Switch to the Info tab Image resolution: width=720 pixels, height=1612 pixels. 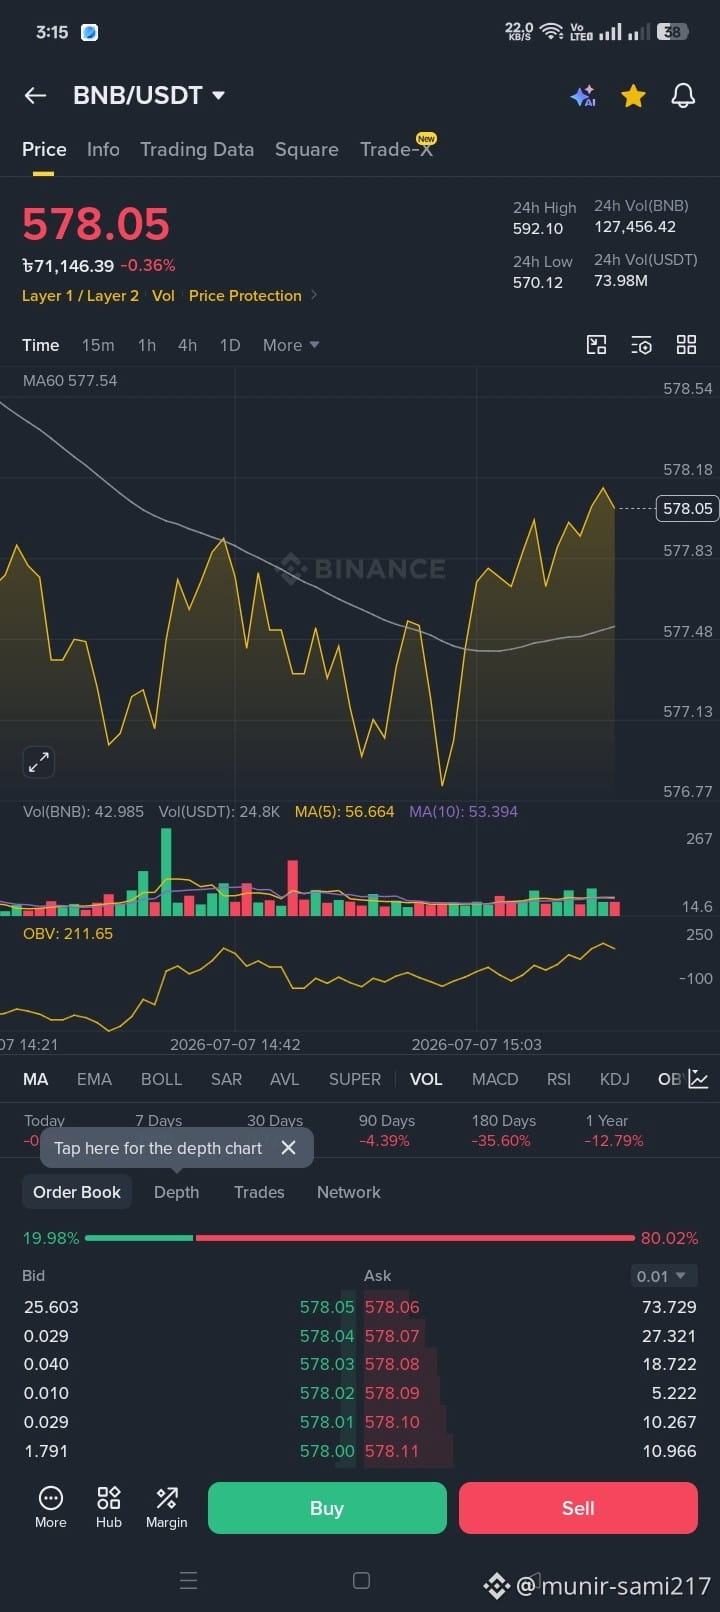point(103,149)
